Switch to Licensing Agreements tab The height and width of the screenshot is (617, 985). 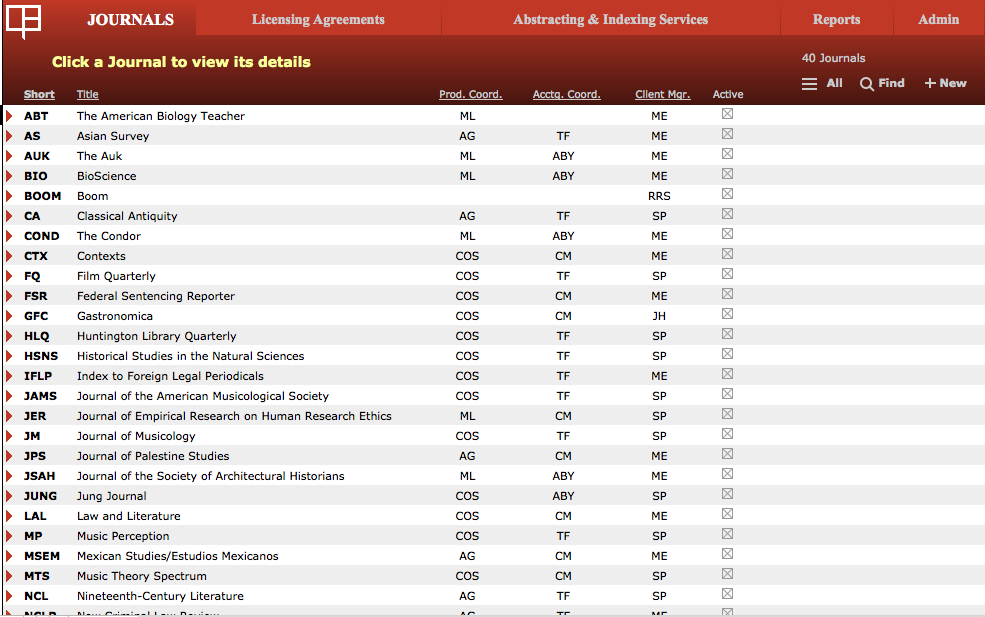[x=318, y=19]
